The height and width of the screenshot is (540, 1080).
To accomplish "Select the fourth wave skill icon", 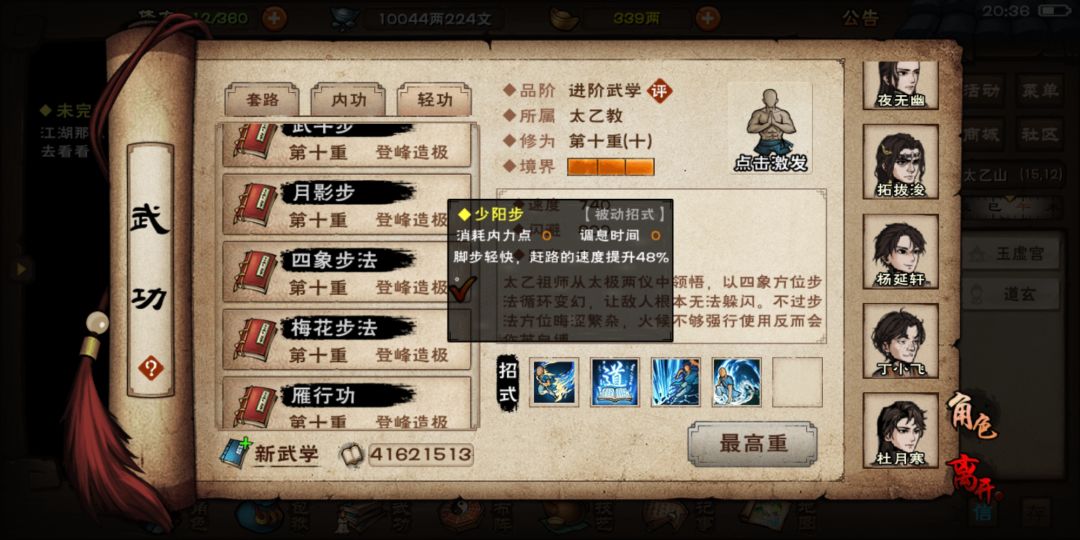I will pyautogui.click(x=736, y=382).
